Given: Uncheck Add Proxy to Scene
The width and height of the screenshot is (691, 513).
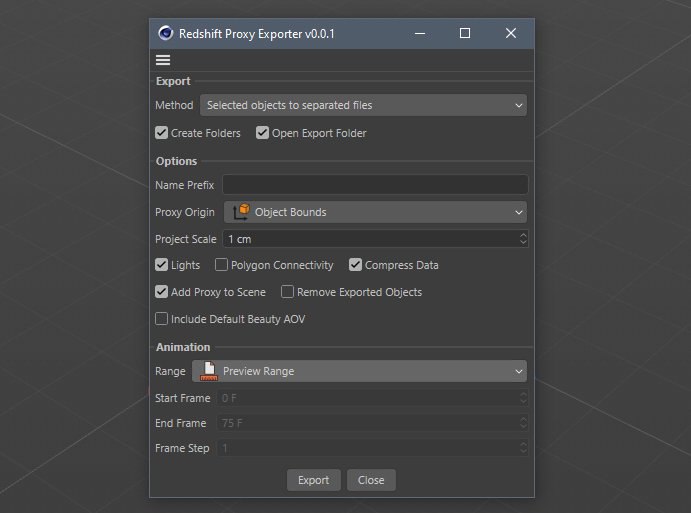Looking at the screenshot, I should click(161, 292).
